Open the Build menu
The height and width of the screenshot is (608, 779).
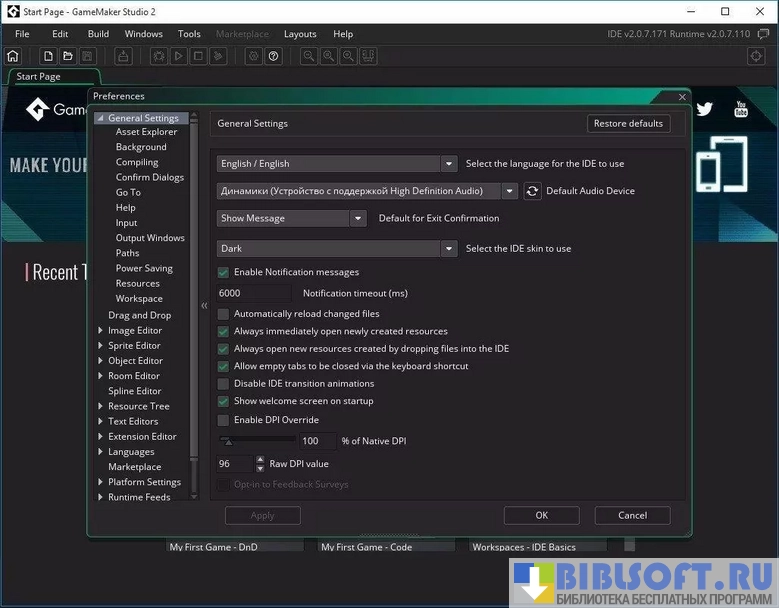coord(98,34)
